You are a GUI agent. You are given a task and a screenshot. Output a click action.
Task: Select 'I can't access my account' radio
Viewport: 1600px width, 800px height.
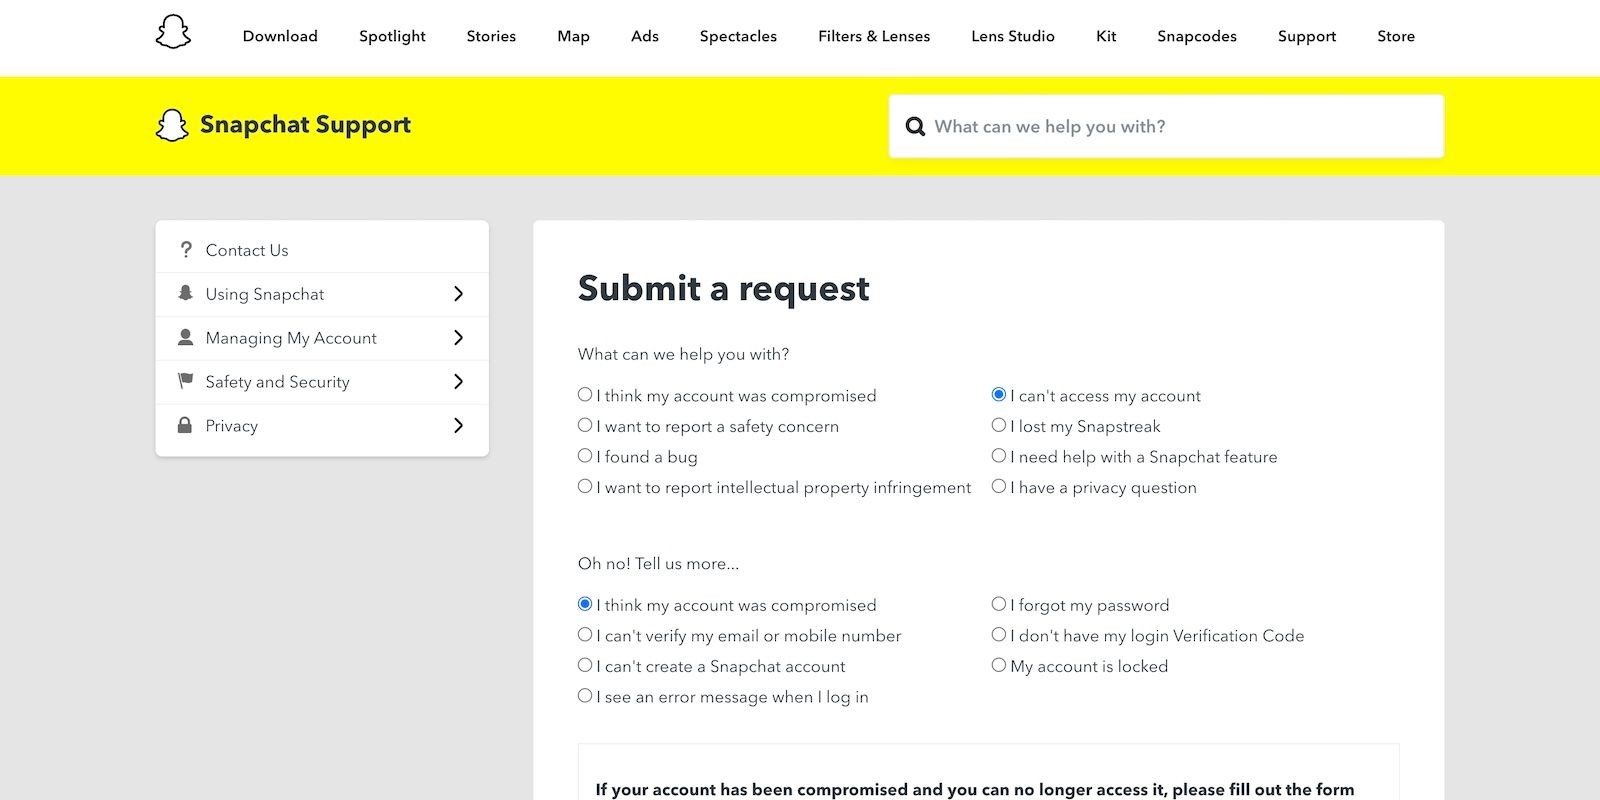[x=998, y=395]
